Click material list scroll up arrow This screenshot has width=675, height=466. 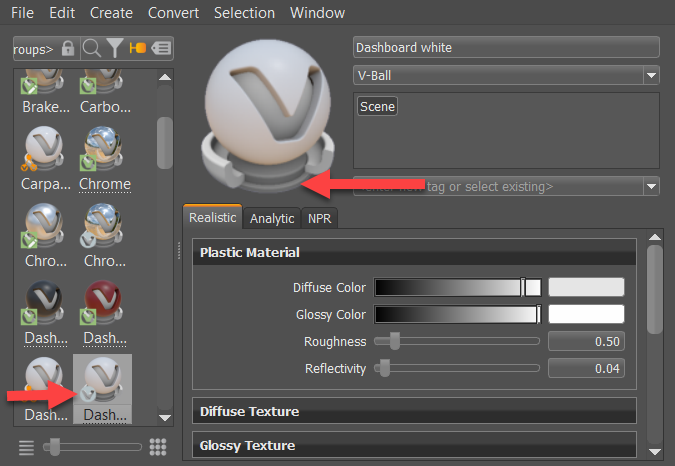tap(164, 77)
